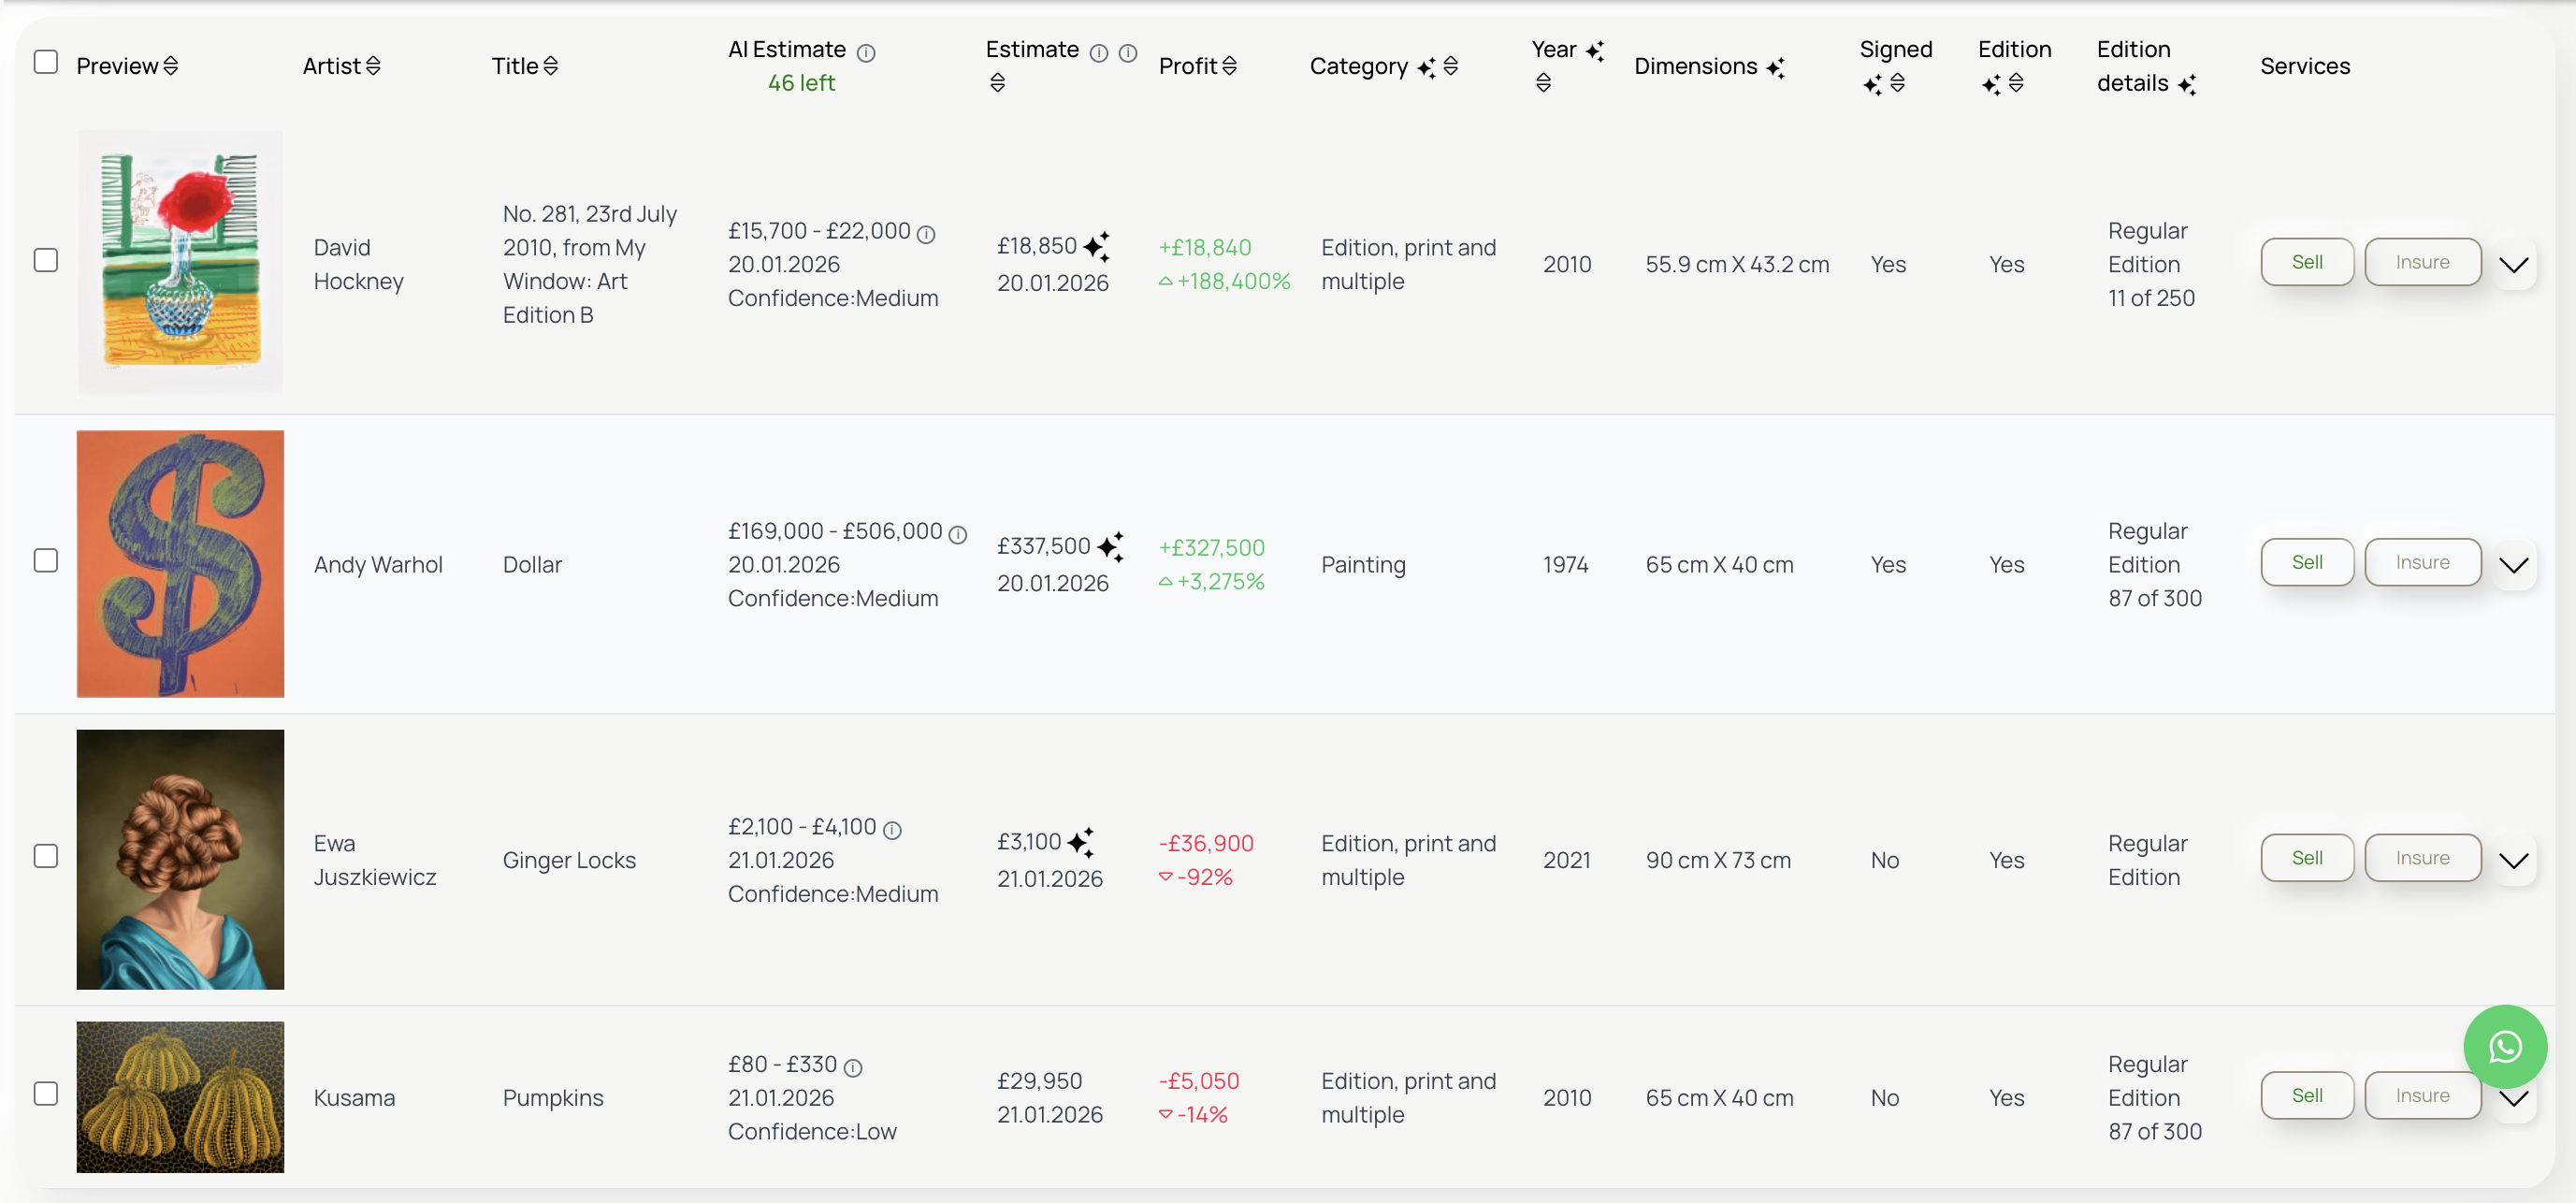This screenshot has width=2576, height=1203.
Task: Click sparkle icon beside £337,500 estimate
Action: pyautogui.click(x=1110, y=546)
